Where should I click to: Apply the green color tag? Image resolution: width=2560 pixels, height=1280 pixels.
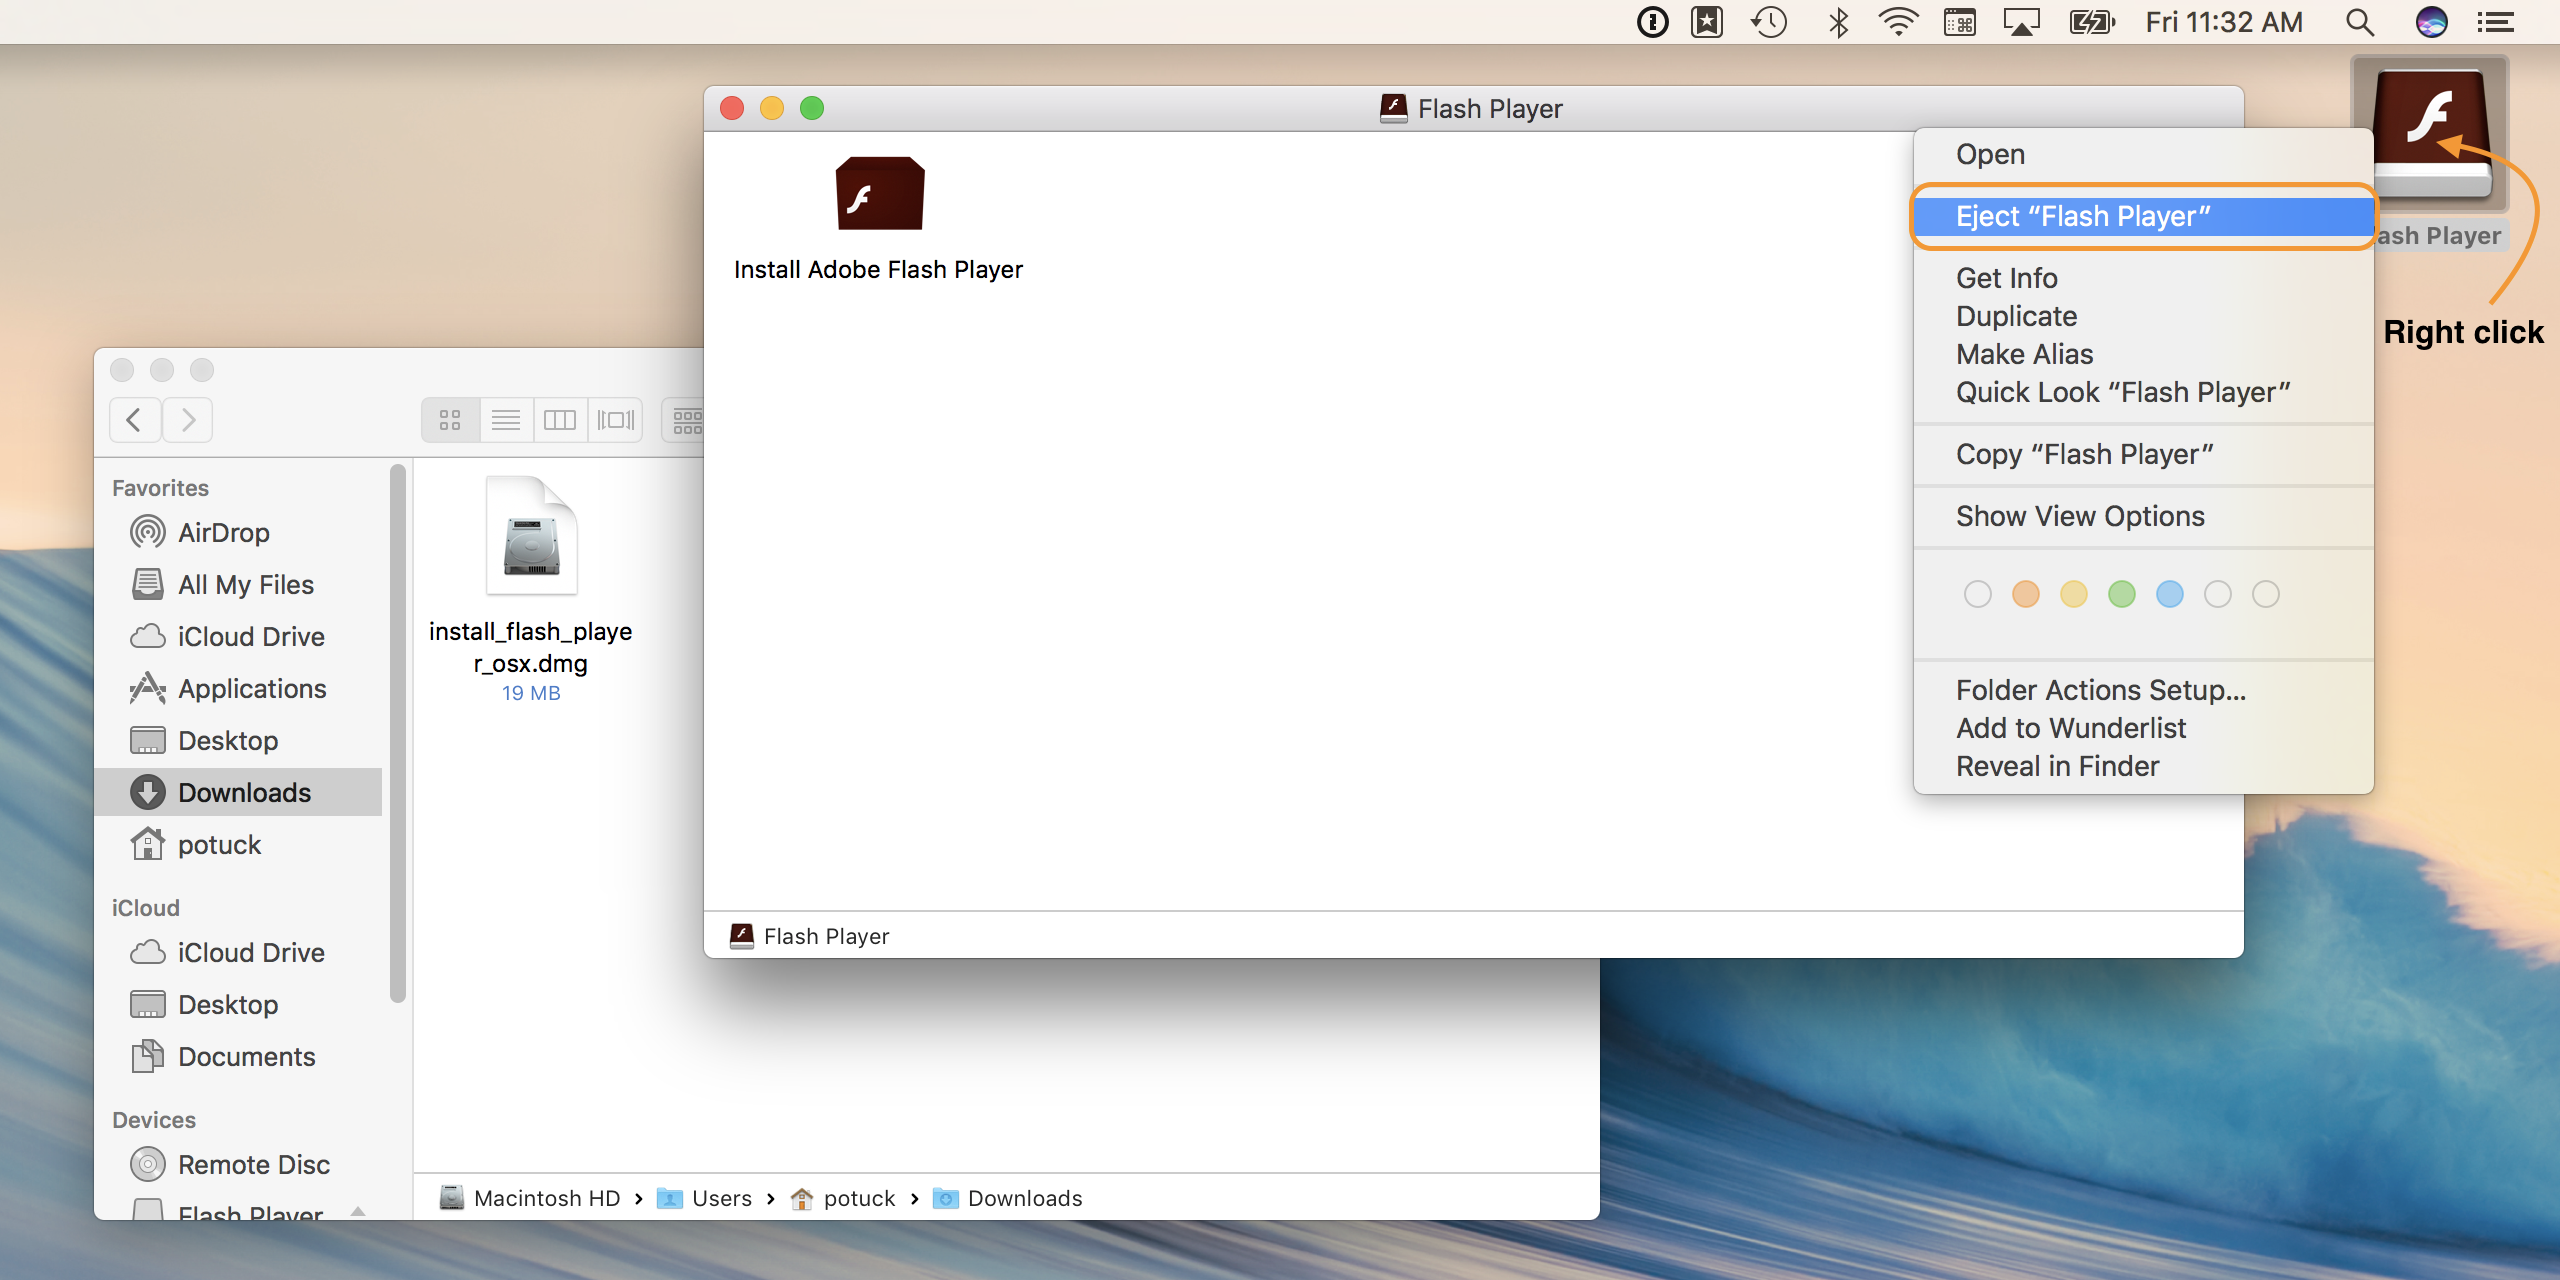(2121, 594)
